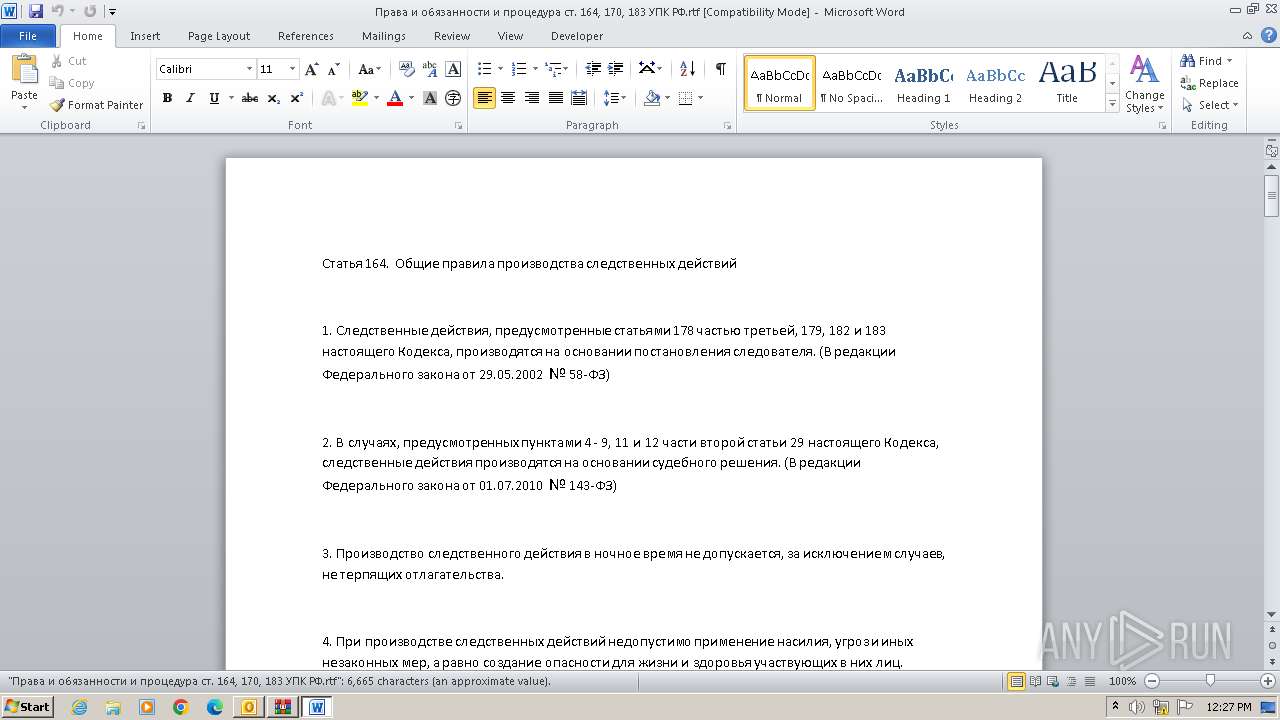Screen dimensions: 1280x720
Task: Click the zoom slider handle
Action: pos(1210,681)
